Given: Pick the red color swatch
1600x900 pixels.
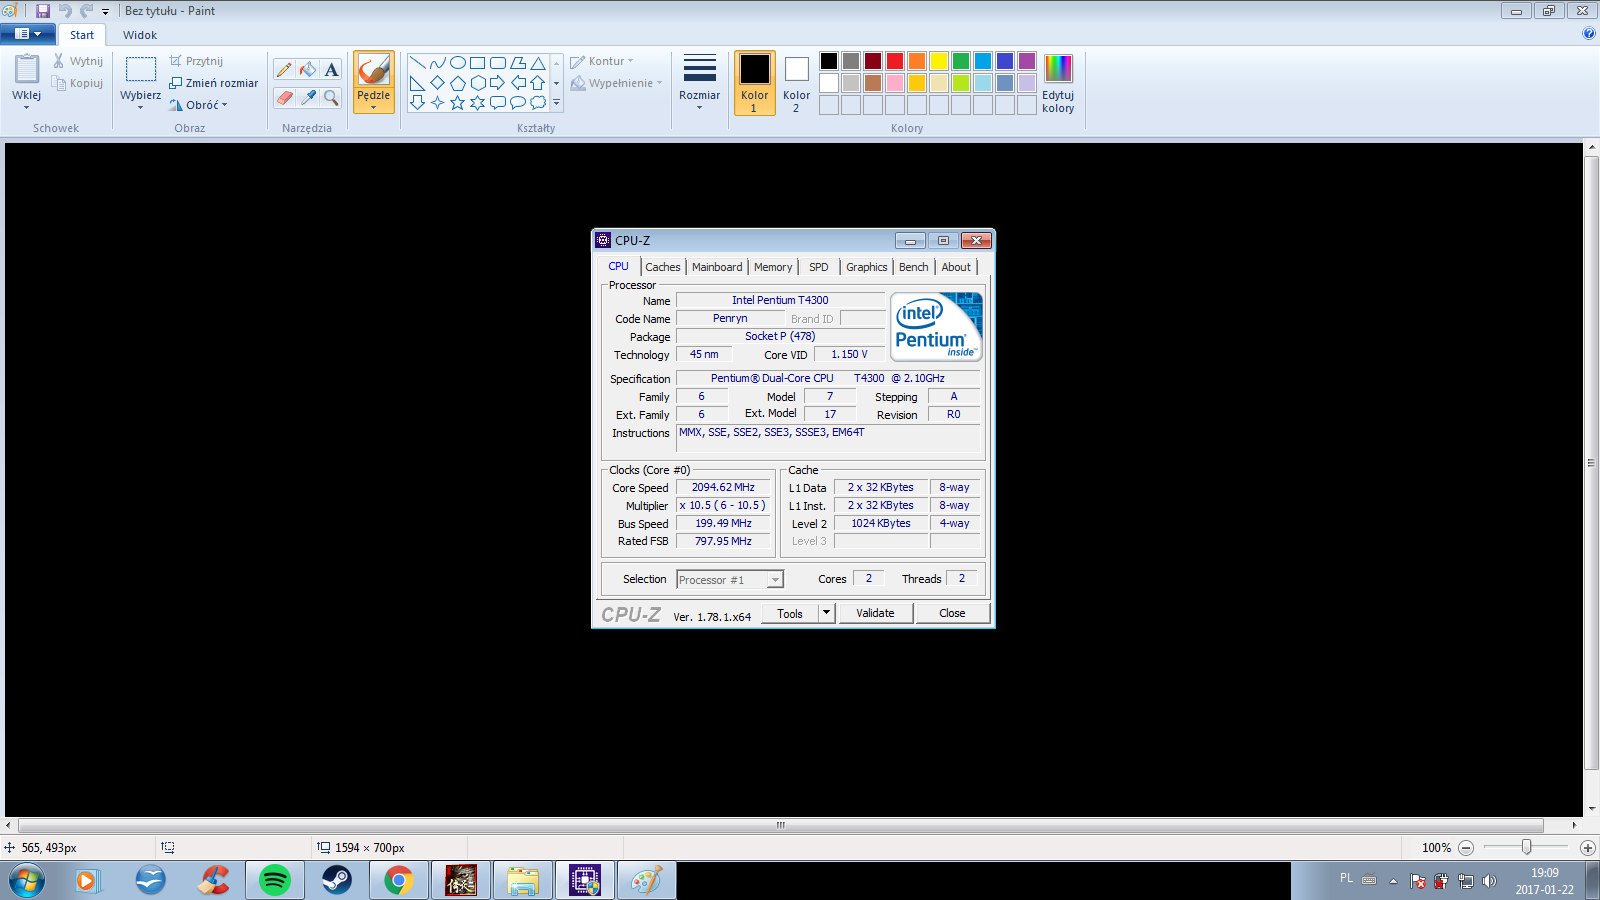Looking at the screenshot, I should click(895, 61).
